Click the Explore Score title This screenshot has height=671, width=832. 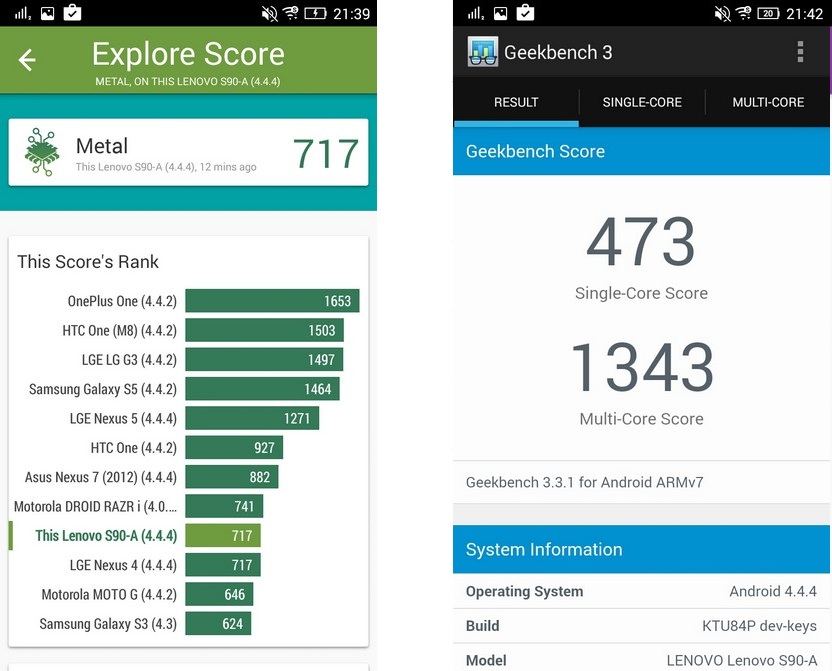click(x=188, y=54)
